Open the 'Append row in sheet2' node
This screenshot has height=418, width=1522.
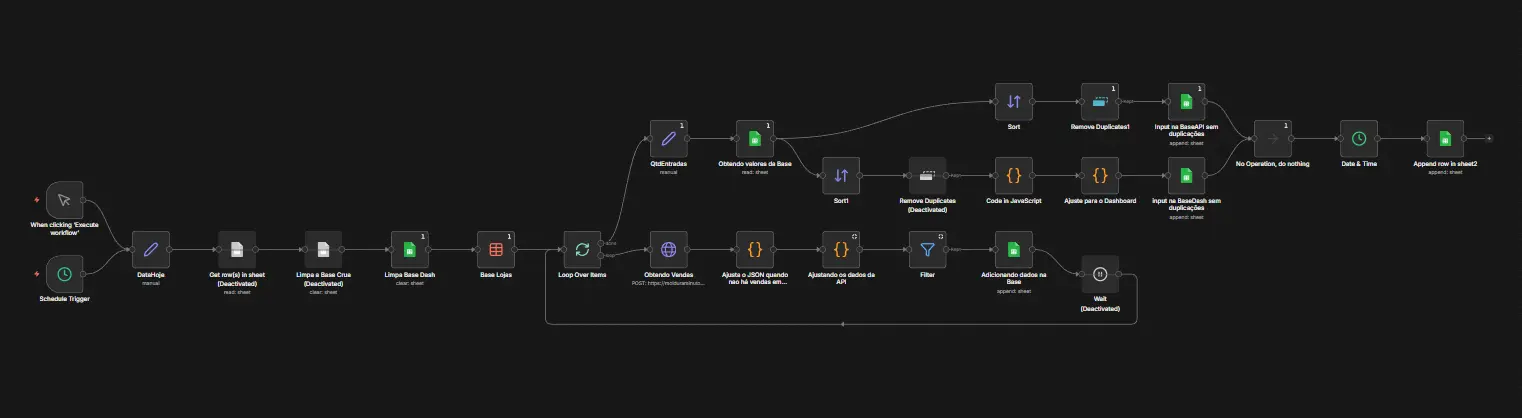point(1445,139)
